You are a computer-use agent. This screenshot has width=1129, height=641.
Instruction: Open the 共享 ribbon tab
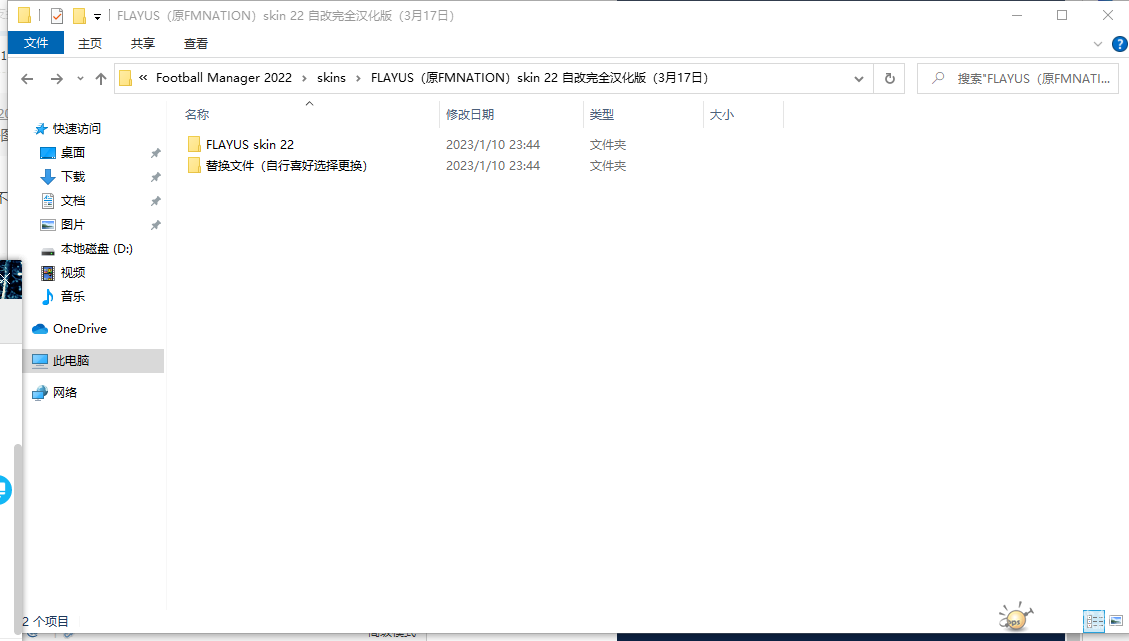click(143, 43)
